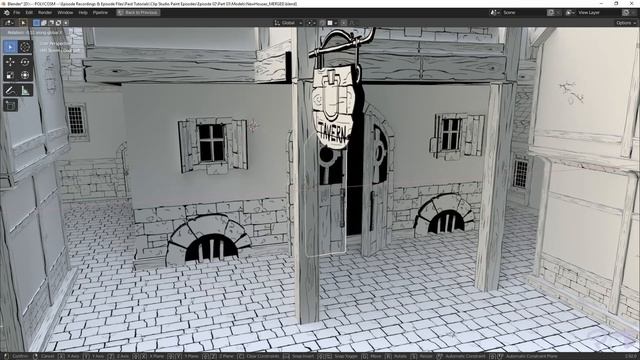Screen dimensions: 640x360
Task: Open the Pipeline menu
Action: [100, 13]
